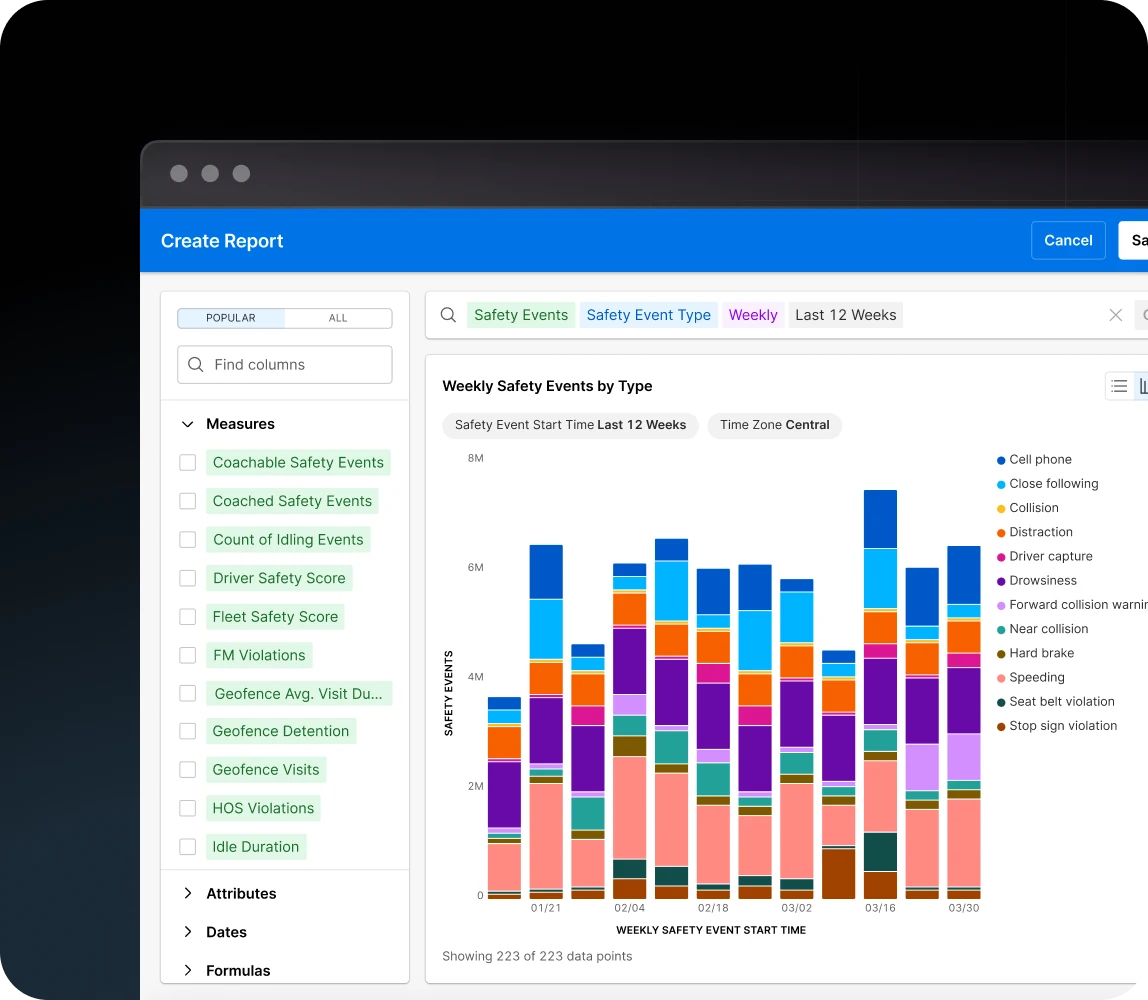Screen dimensions: 1148x1000
Task: Expand the Dates section
Action: [x=187, y=932]
